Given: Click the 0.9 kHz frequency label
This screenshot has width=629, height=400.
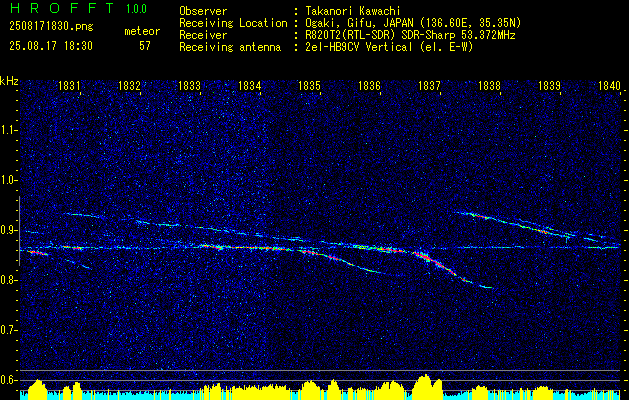Looking at the screenshot, I should click(7, 230).
